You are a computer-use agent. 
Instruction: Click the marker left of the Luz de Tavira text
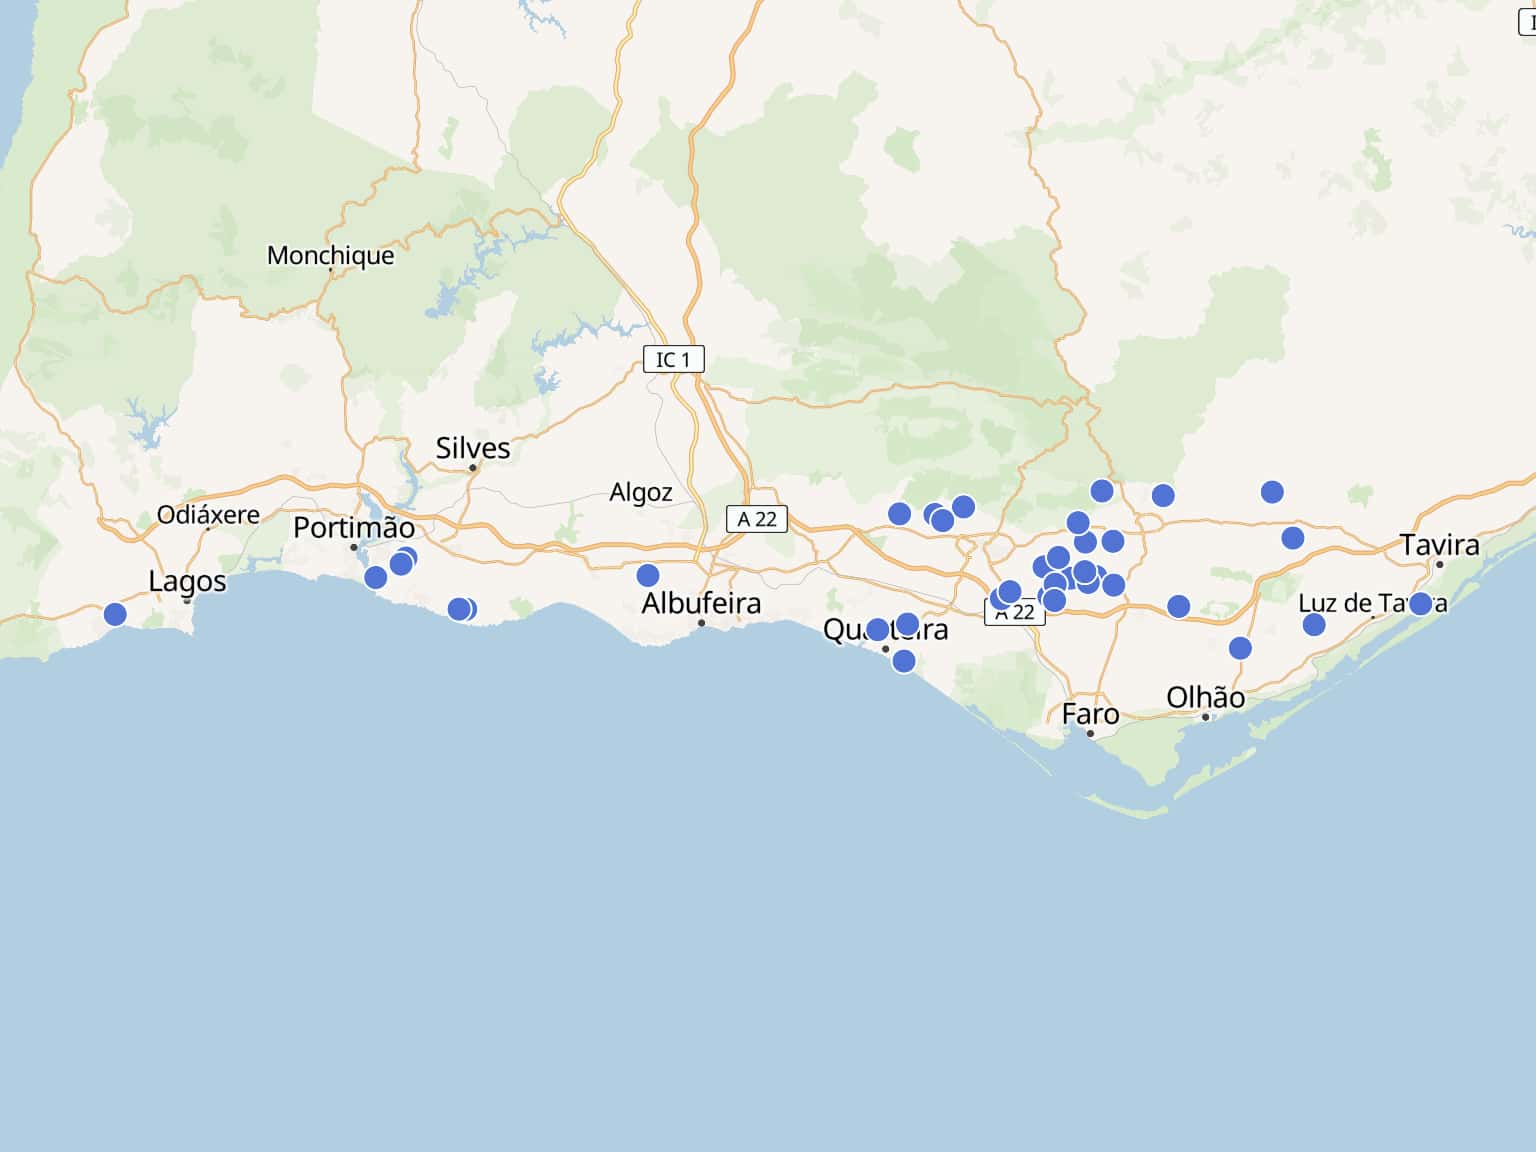pyautogui.click(x=1314, y=625)
